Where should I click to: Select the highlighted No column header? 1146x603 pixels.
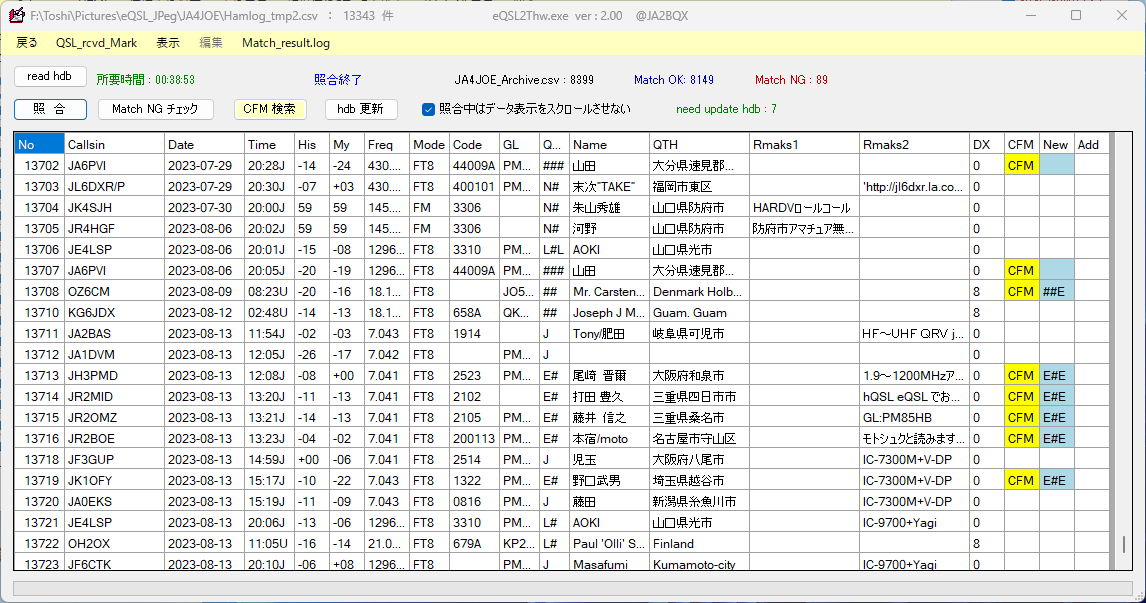38,144
